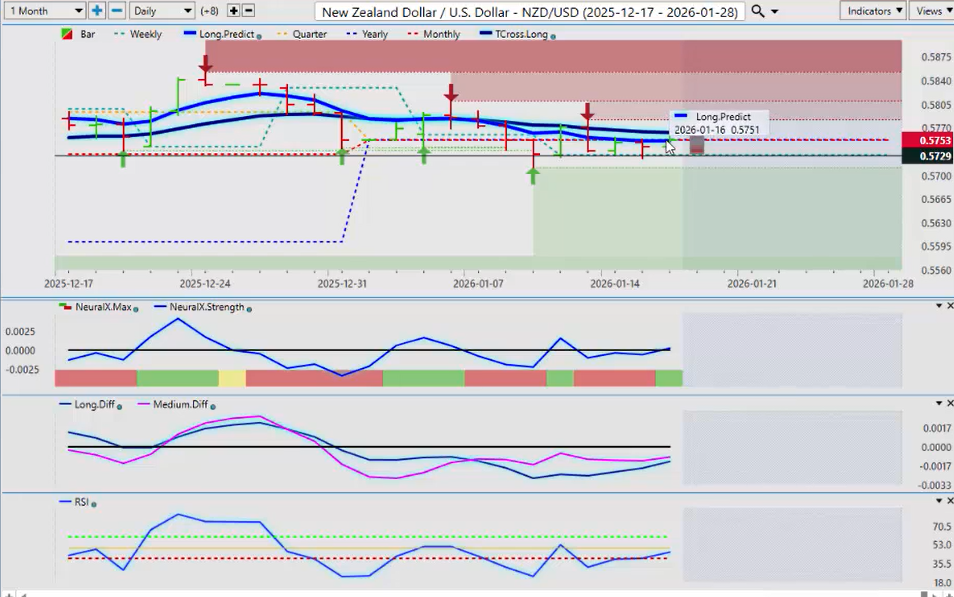The image size is (954, 597).
Task: Click the black minus forecast decrement button
Action: coord(248,10)
